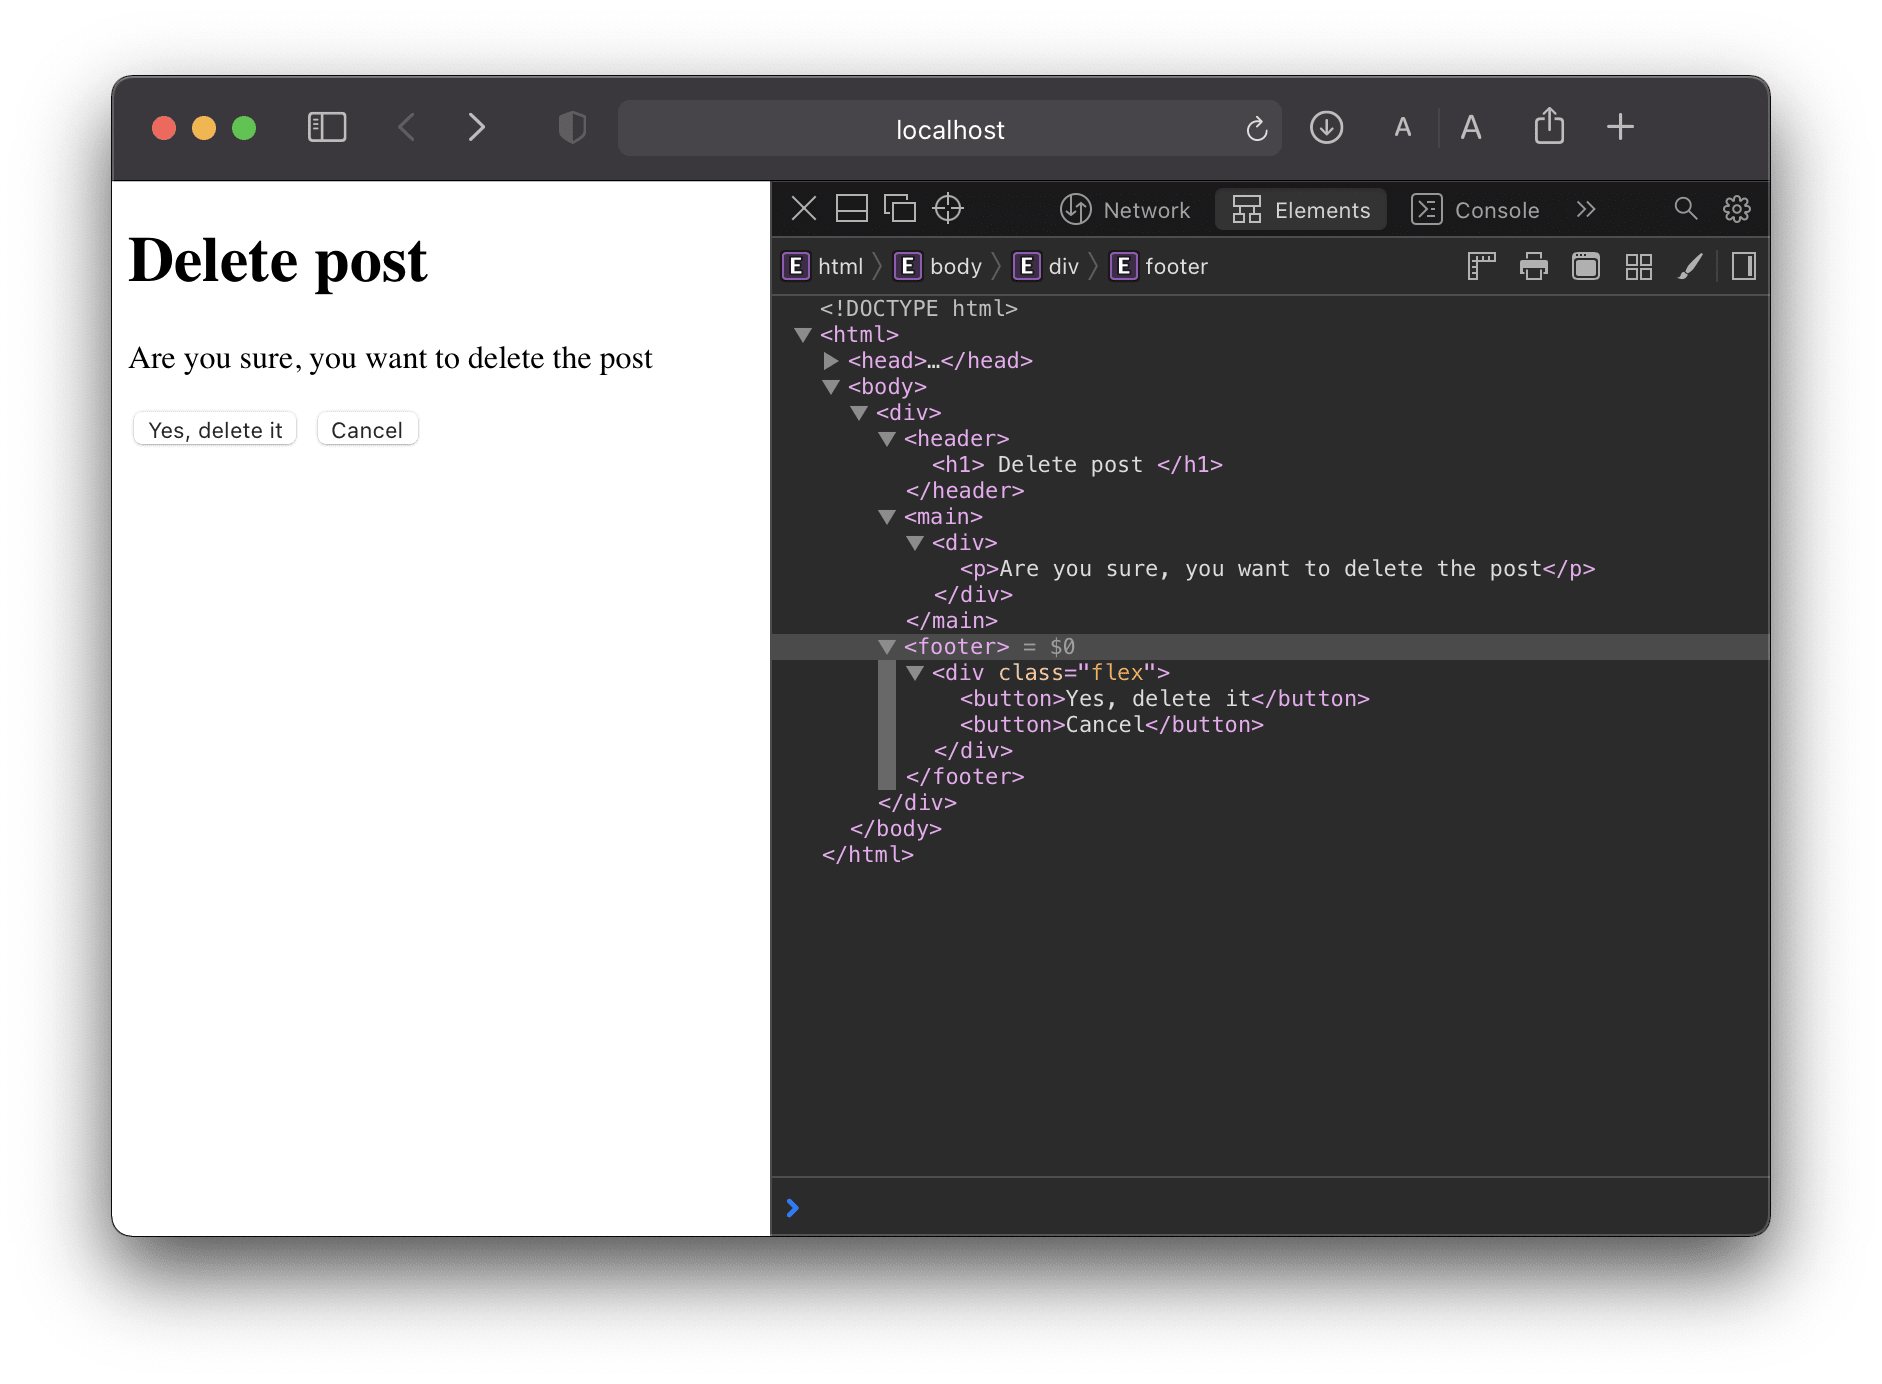1882x1384 pixels.
Task: Toggle print media styles emulation
Action: (1533, 267)
